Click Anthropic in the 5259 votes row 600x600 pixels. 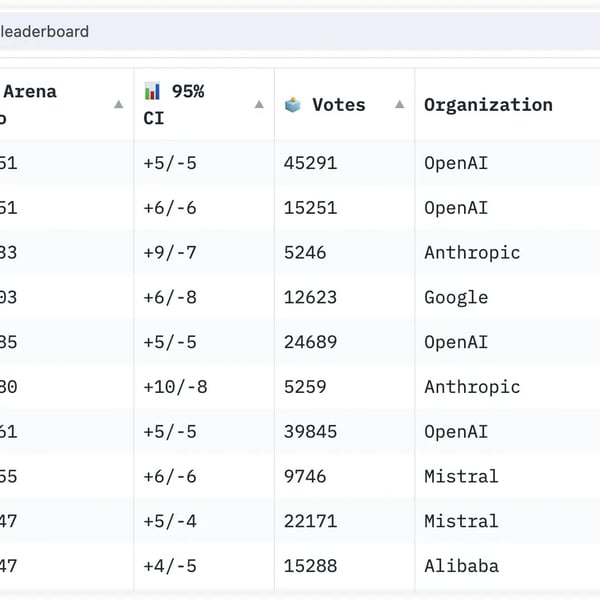coord(472,388)
